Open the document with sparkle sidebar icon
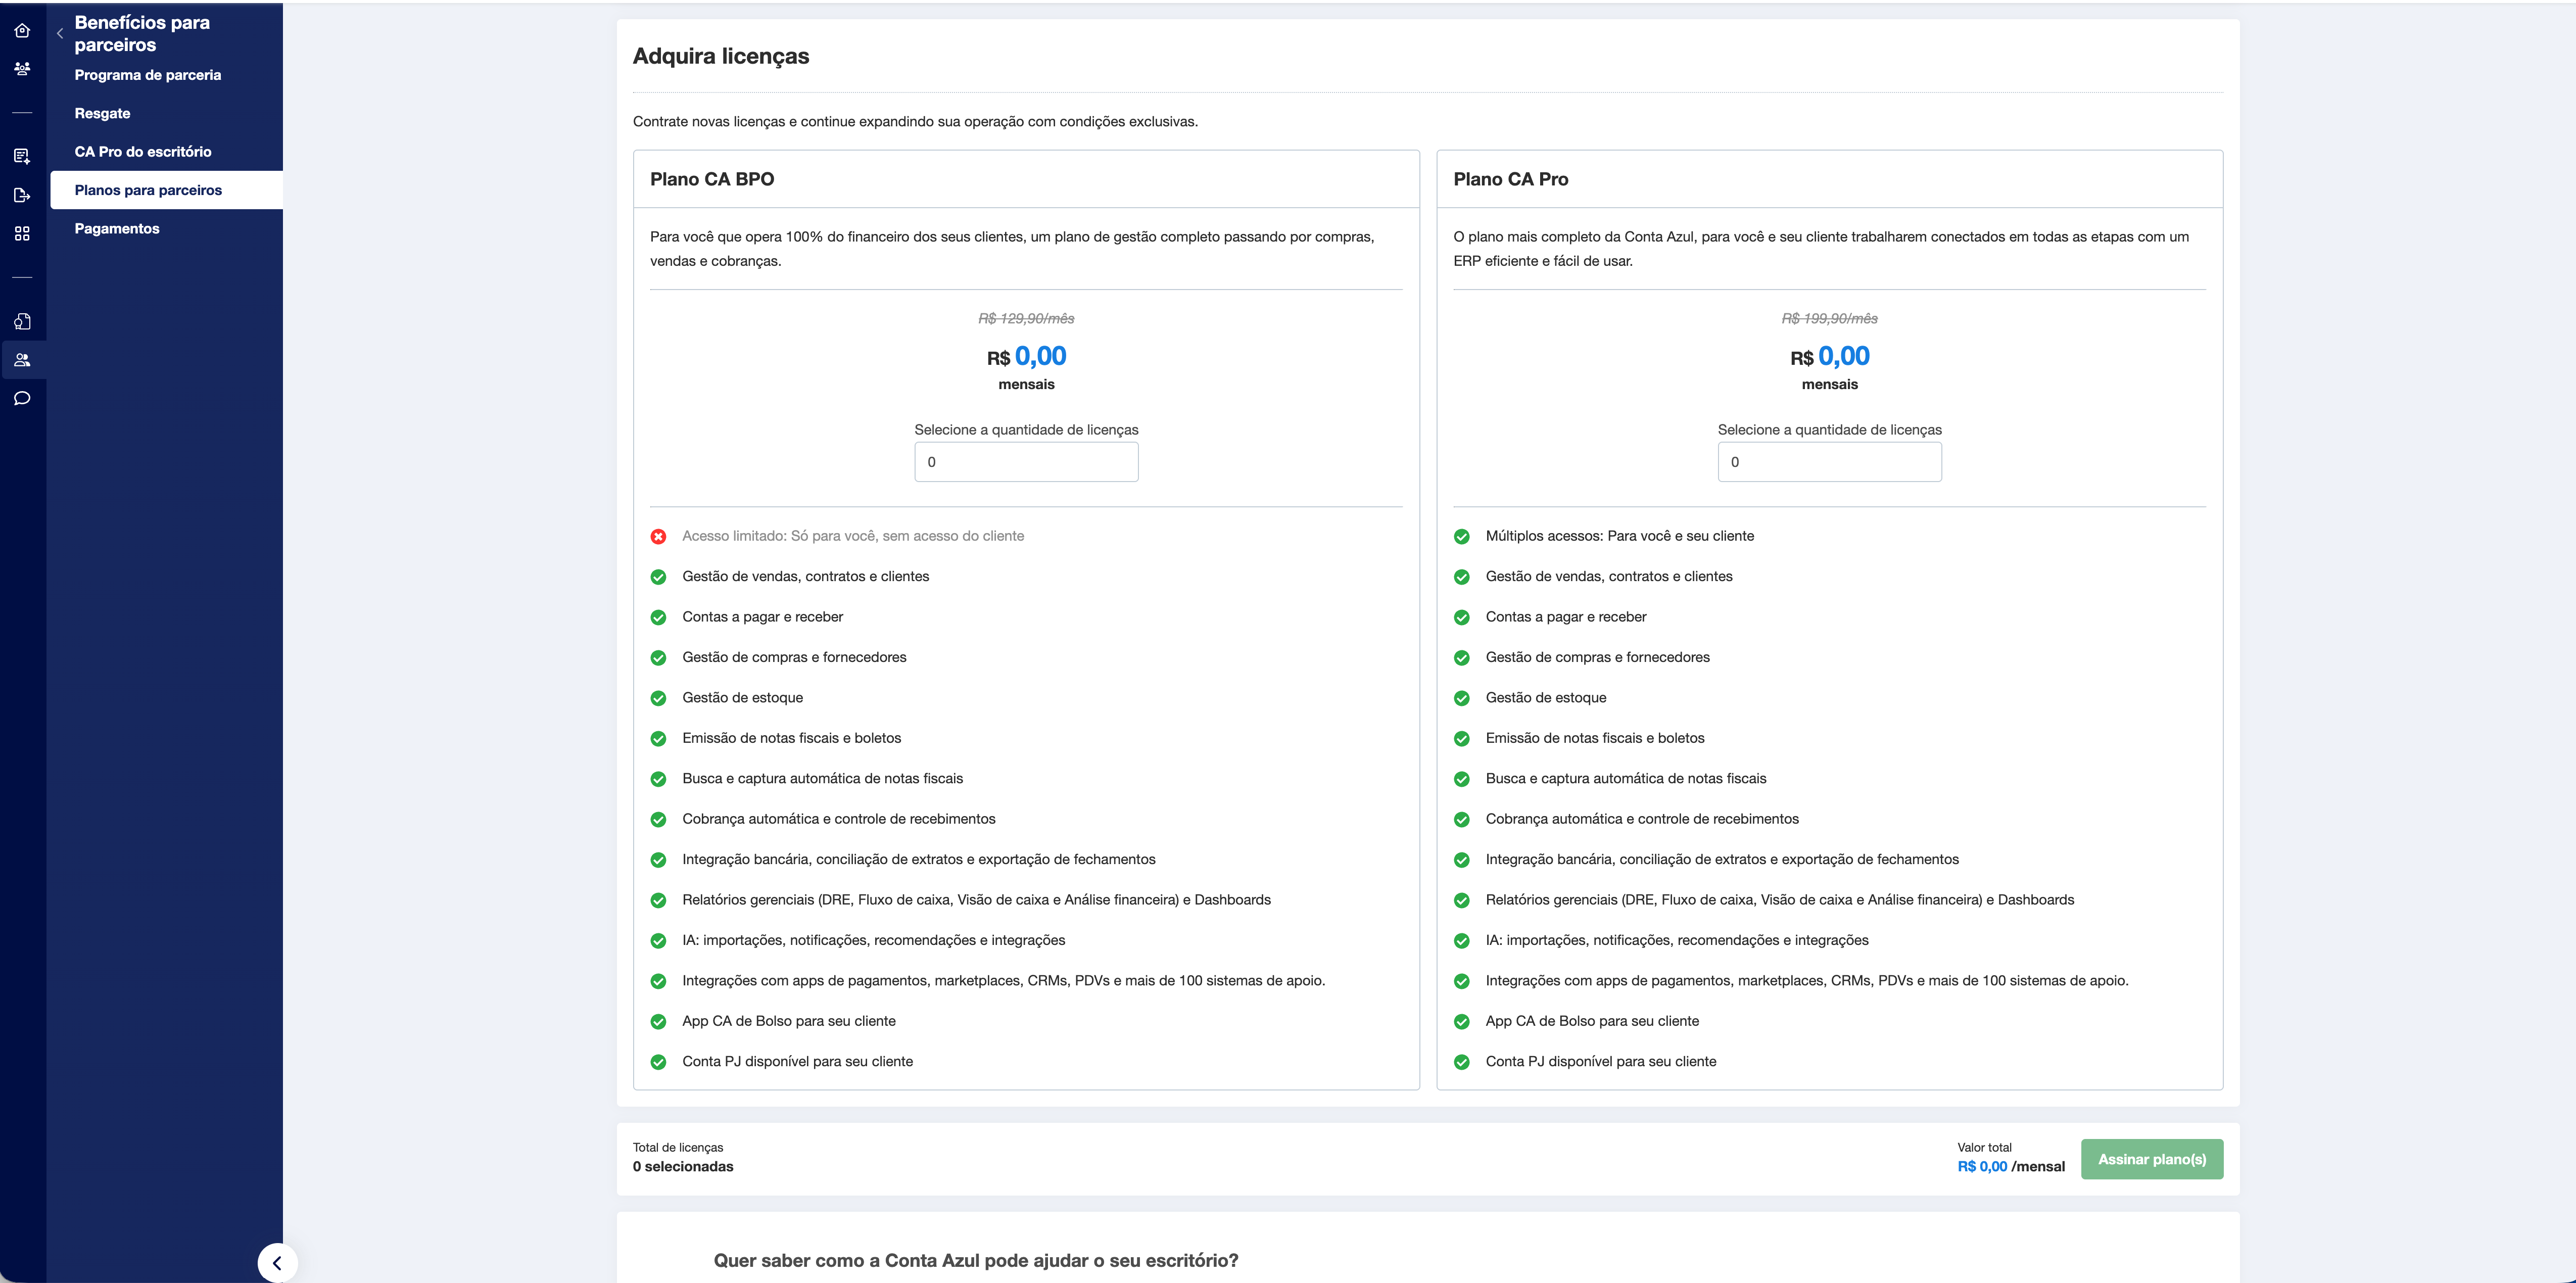The height and width of the screenshot is (1283, 2576). pos(22,156)
